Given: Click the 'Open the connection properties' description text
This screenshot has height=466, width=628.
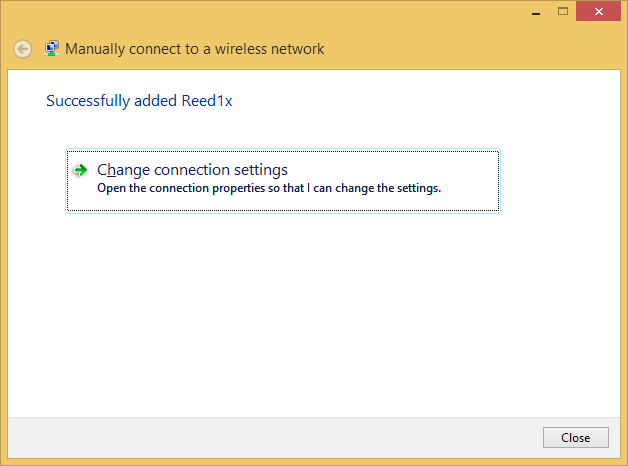Looking at the screenshot, I should [268, 188].
